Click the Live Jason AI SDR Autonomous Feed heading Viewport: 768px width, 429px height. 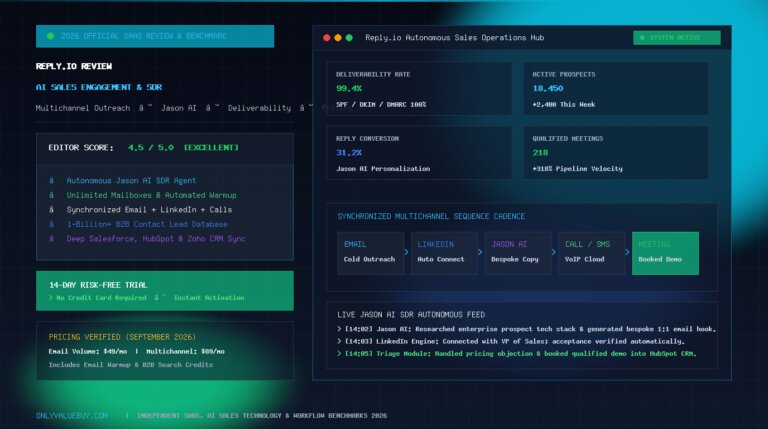point(411,314)
